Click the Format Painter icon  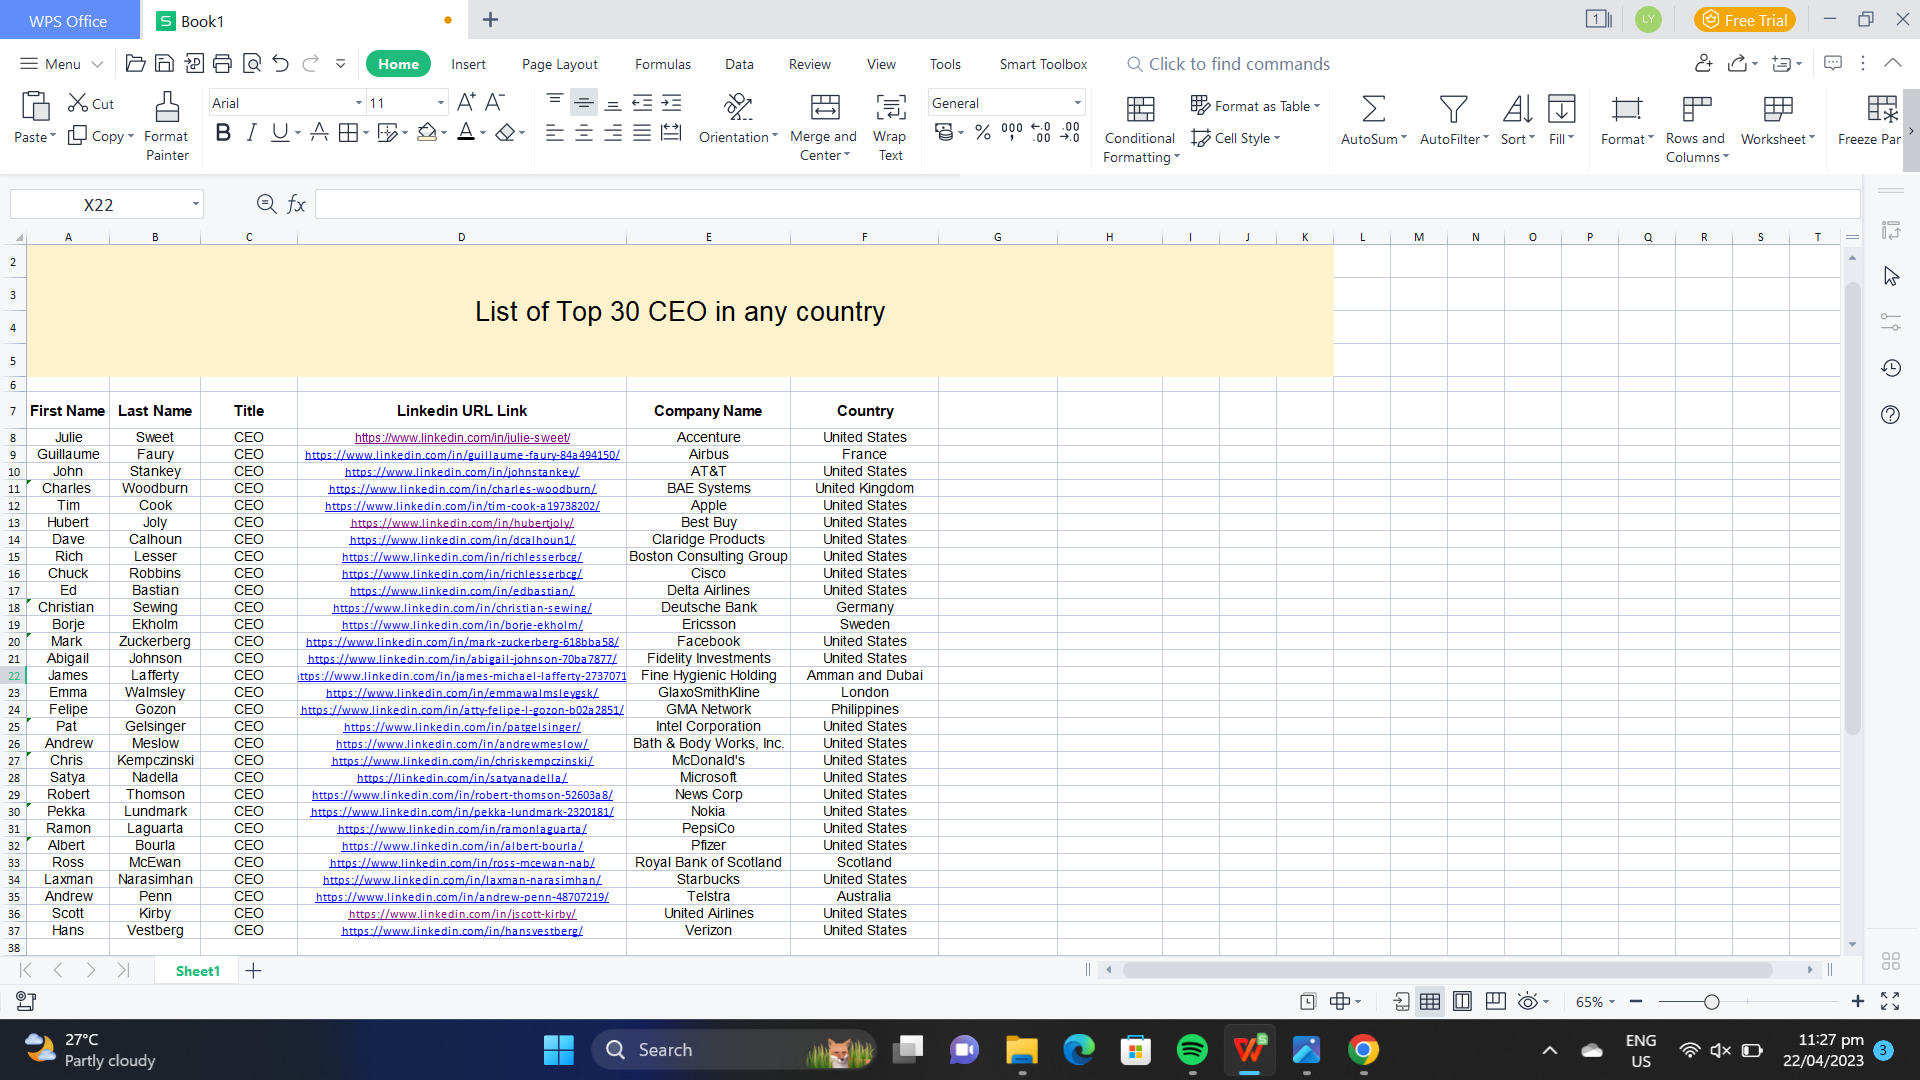pyautogui.click(x=167, y=108)
